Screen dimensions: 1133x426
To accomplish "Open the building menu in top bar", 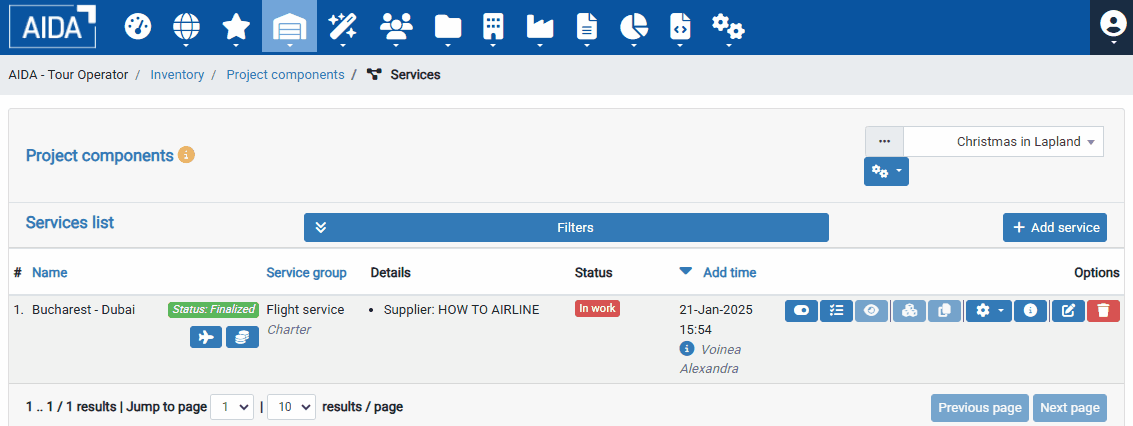I will tap(493, 27).
